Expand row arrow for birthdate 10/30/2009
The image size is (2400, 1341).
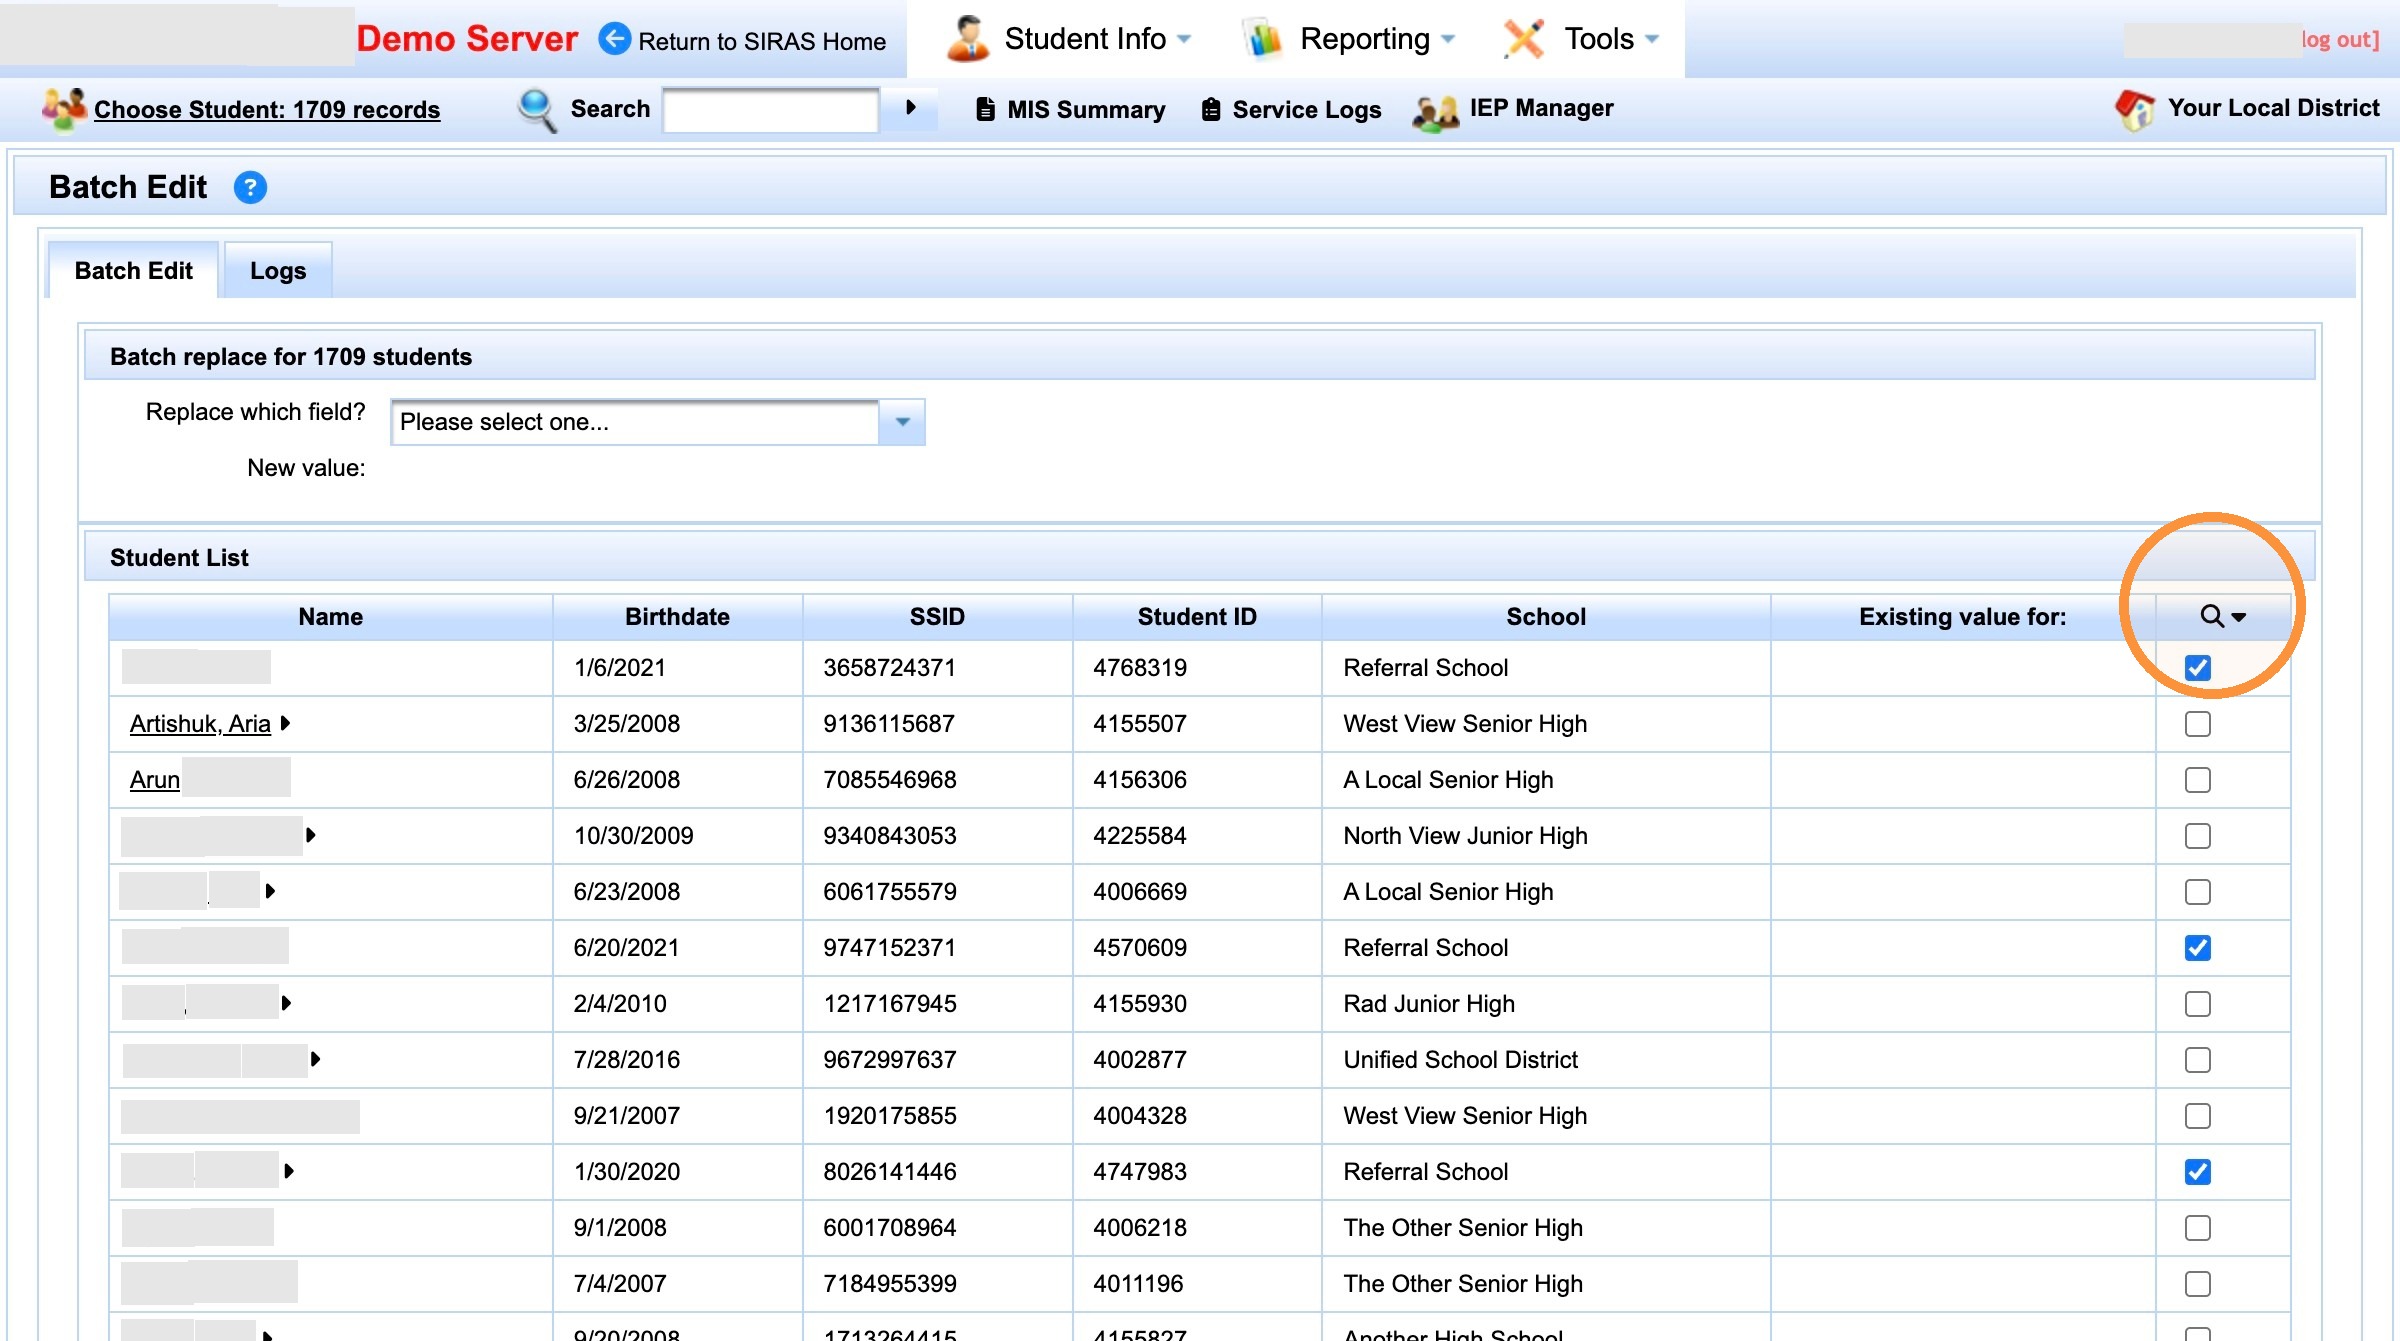[310, 835]
